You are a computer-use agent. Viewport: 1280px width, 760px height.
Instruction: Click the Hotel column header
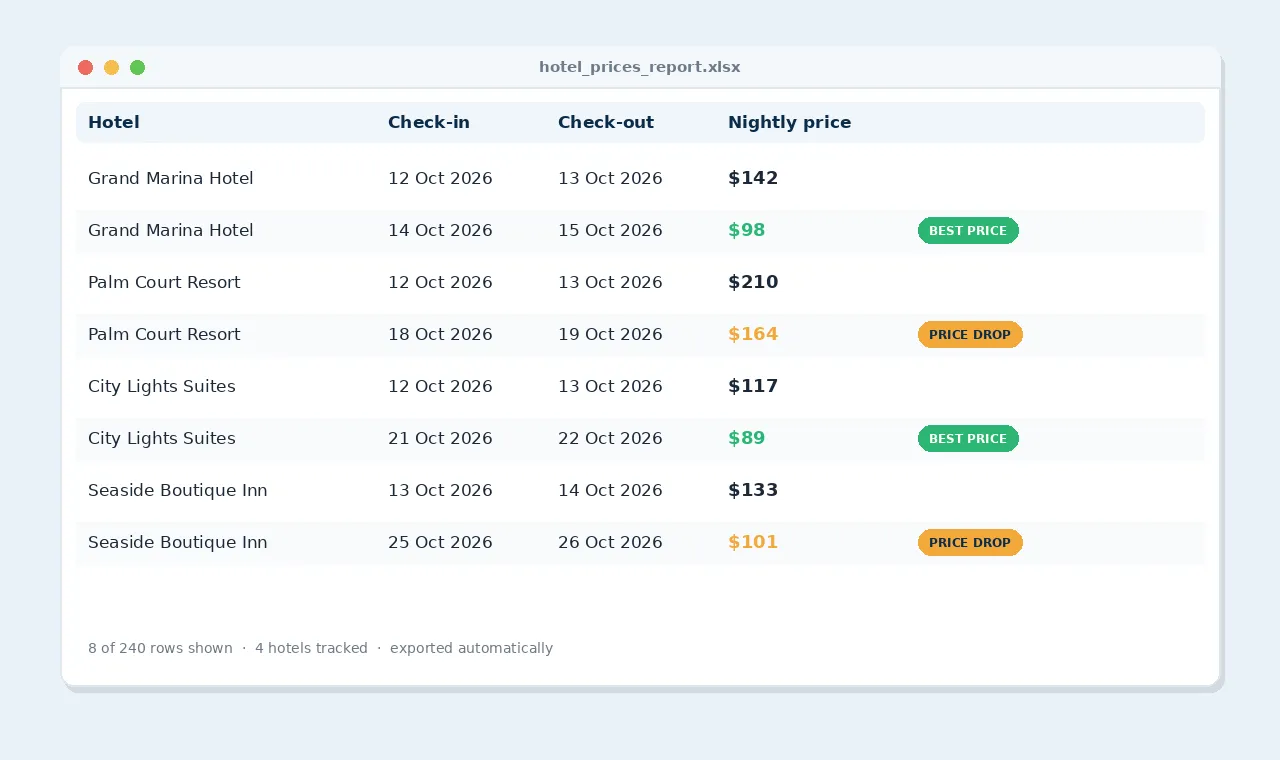click(114, 122)
